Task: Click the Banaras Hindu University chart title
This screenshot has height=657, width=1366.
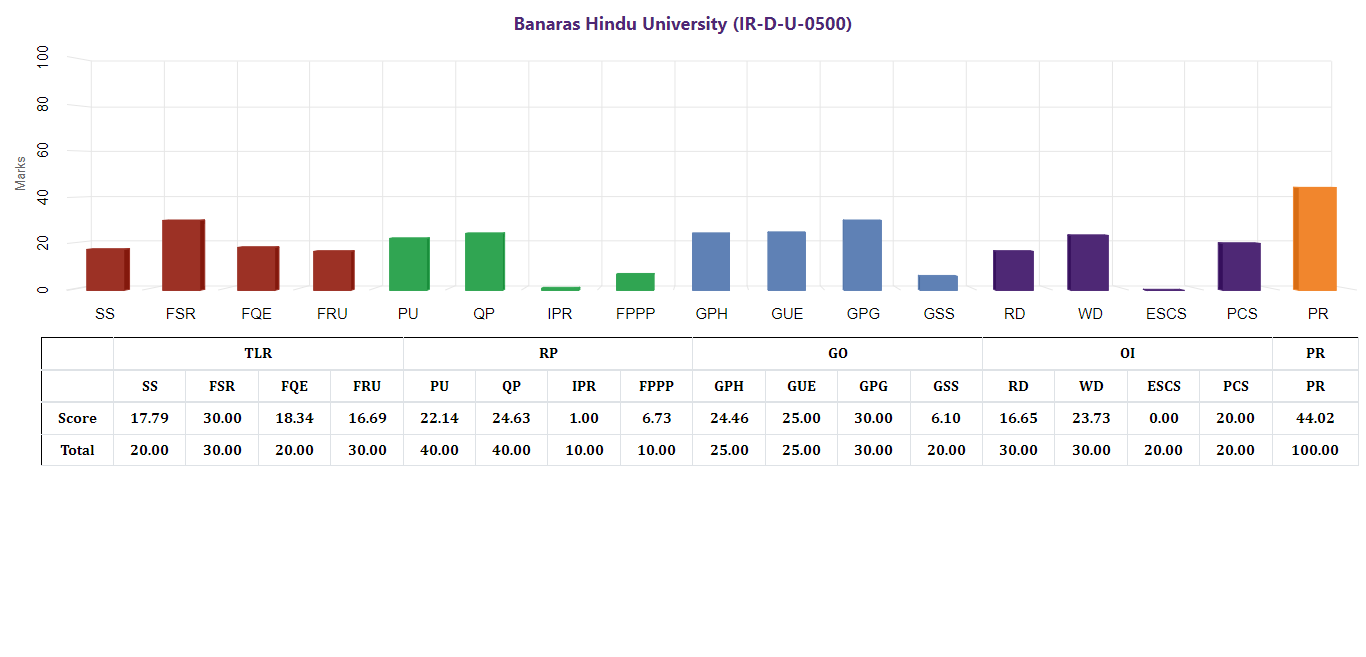Action: pyautogui.click(x=683, y=24)
